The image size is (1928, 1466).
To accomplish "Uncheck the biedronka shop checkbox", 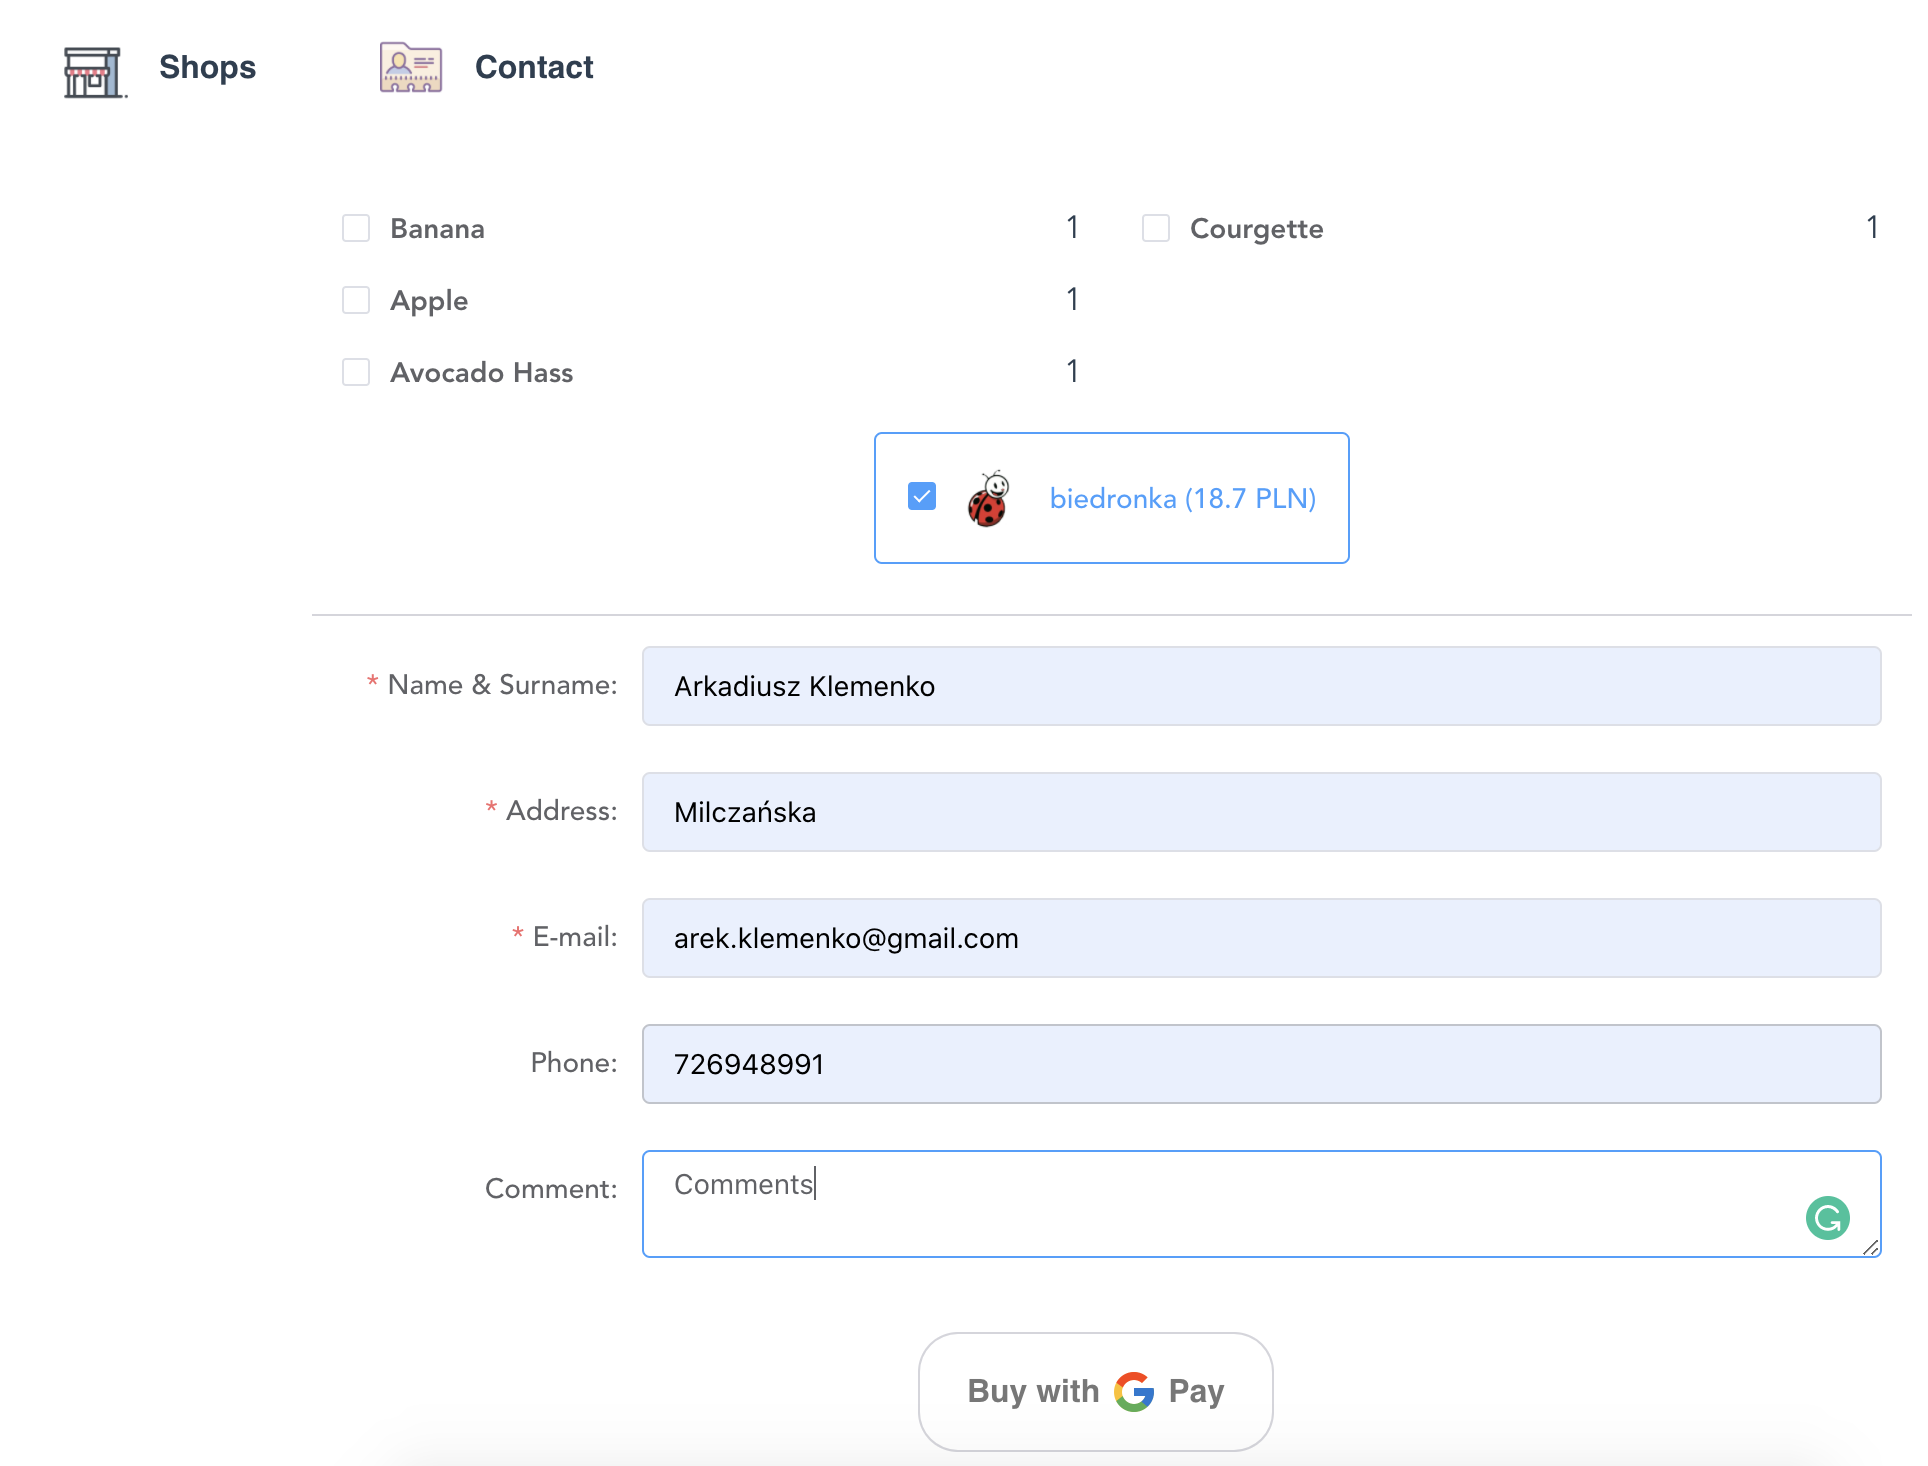I will (922, 497).
